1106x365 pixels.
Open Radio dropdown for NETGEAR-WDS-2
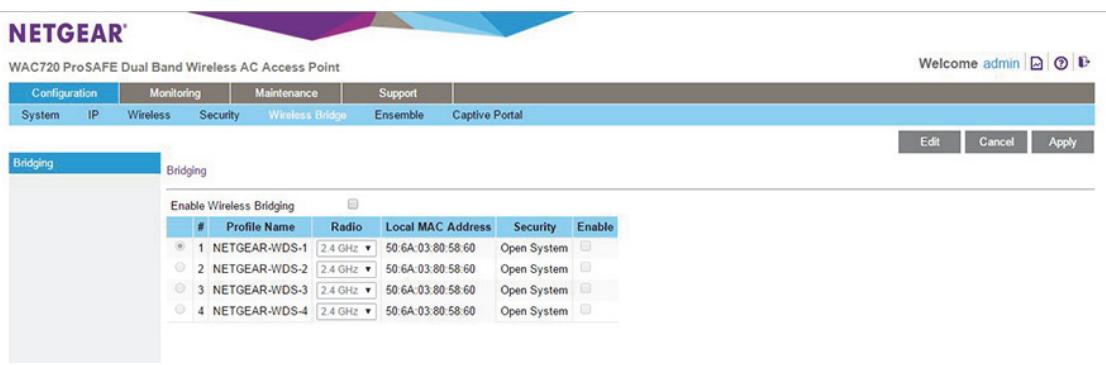click(346, 269)
